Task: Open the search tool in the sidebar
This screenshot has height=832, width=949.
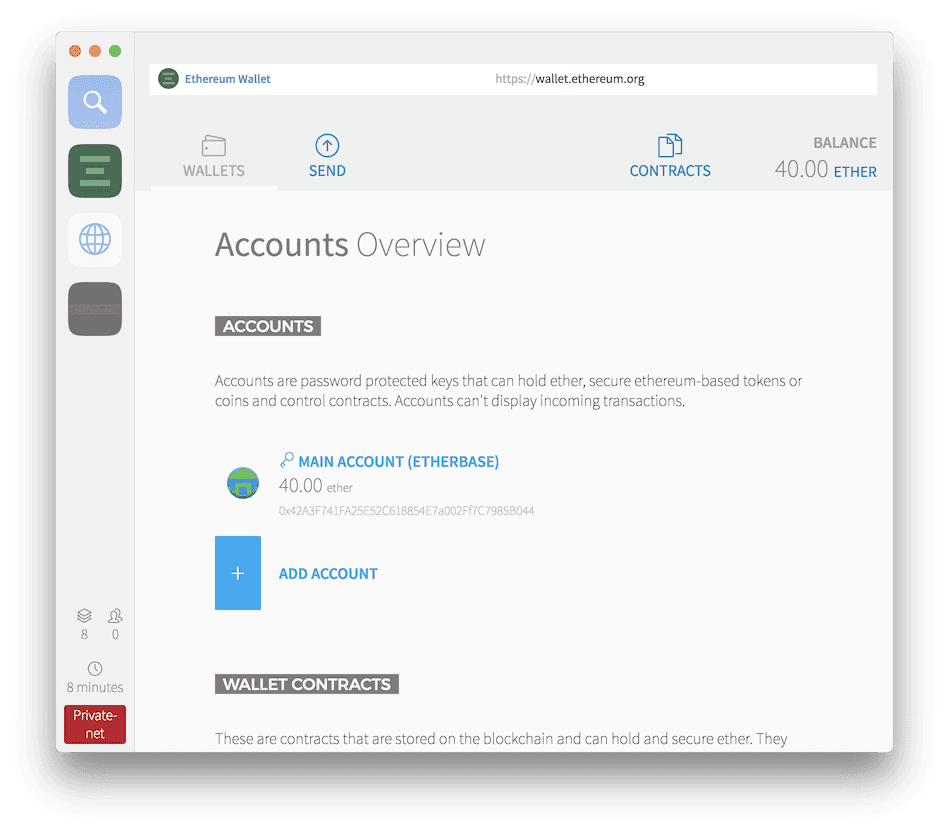Action: [x=94, y=102]
